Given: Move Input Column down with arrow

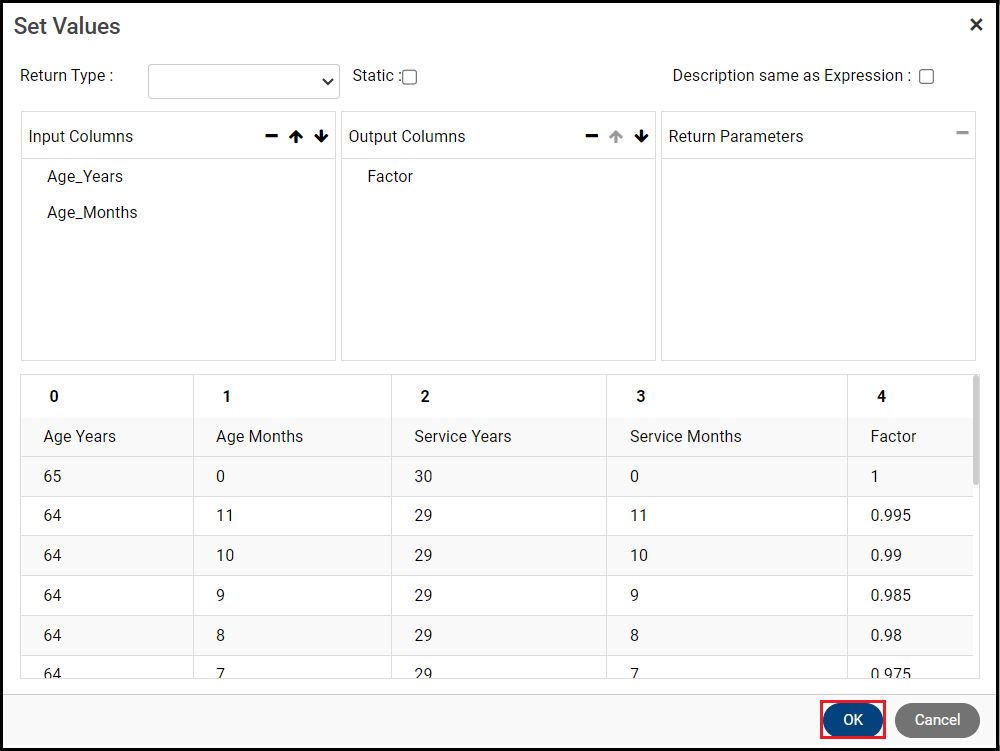Looking at the screenshot, I should tap(321, 137).
